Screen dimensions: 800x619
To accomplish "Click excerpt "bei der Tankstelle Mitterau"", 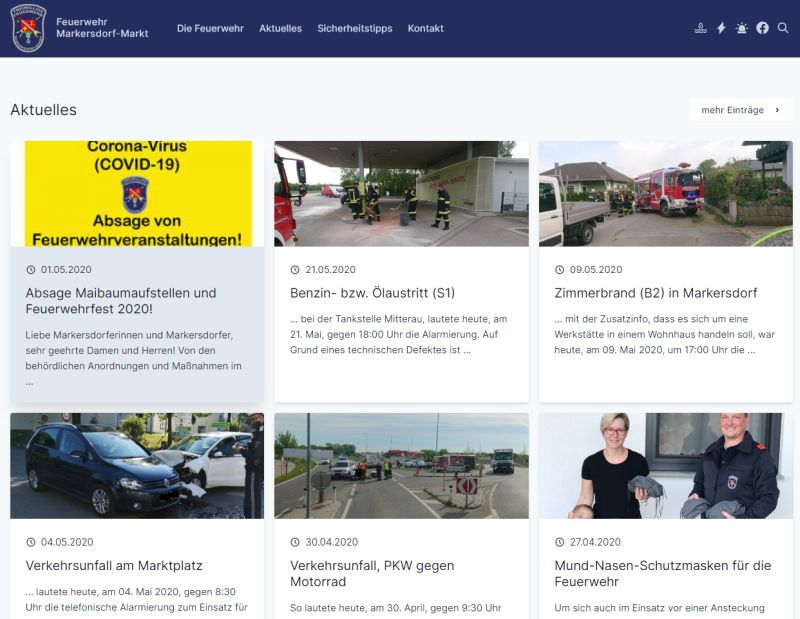I will tap(398, 334).
